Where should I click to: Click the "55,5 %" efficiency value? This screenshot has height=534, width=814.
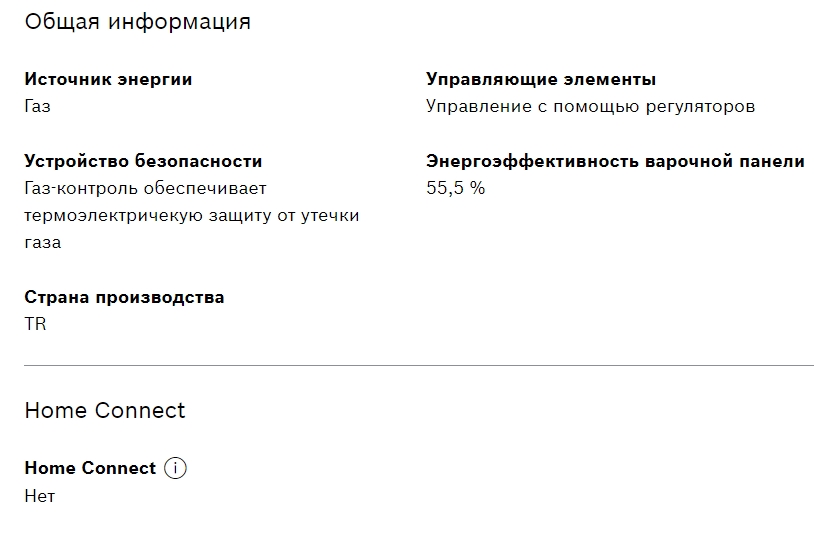(x=455, y=188)
